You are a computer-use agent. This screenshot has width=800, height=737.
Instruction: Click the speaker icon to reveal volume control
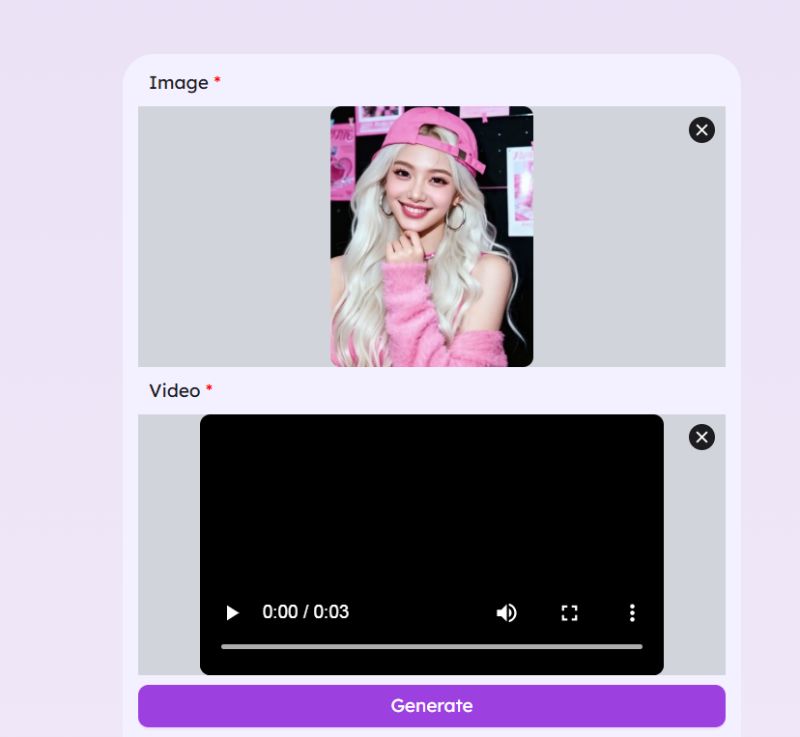[506, 612]
